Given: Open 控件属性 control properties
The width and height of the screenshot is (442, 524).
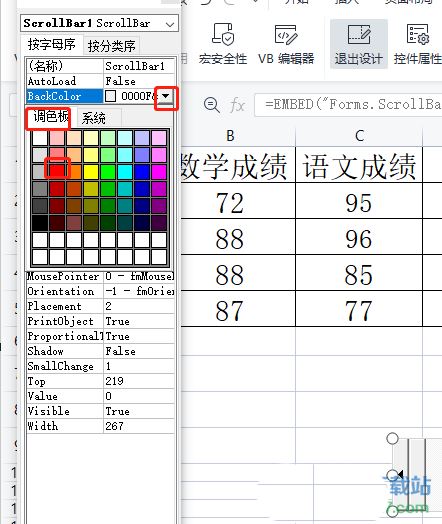Looking at the screenshot, I should pyautogui.click(x=418, y=44).
